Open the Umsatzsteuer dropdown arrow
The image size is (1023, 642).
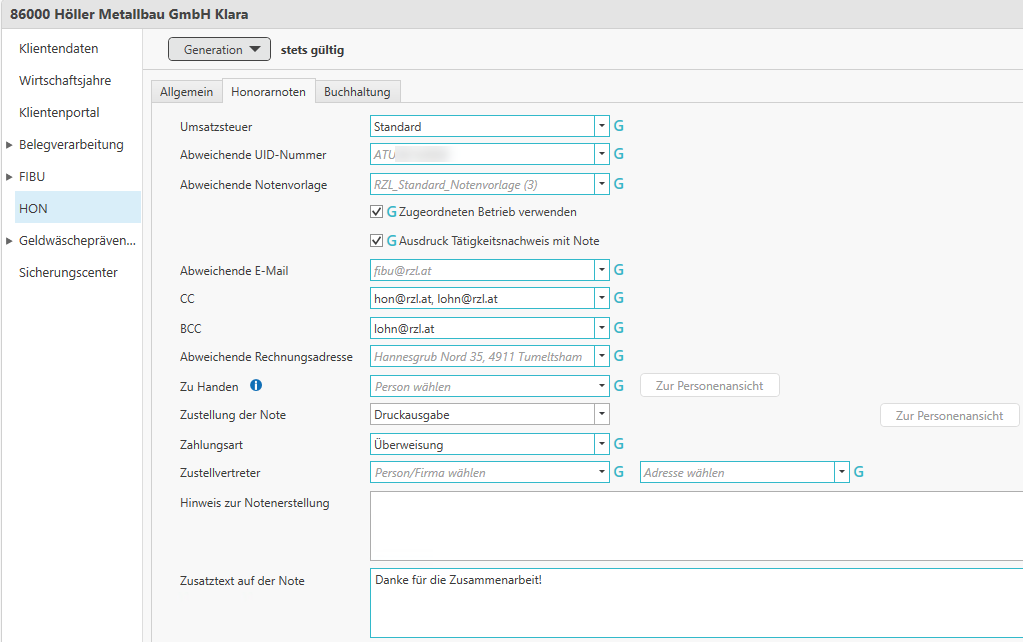coord(601,127)
